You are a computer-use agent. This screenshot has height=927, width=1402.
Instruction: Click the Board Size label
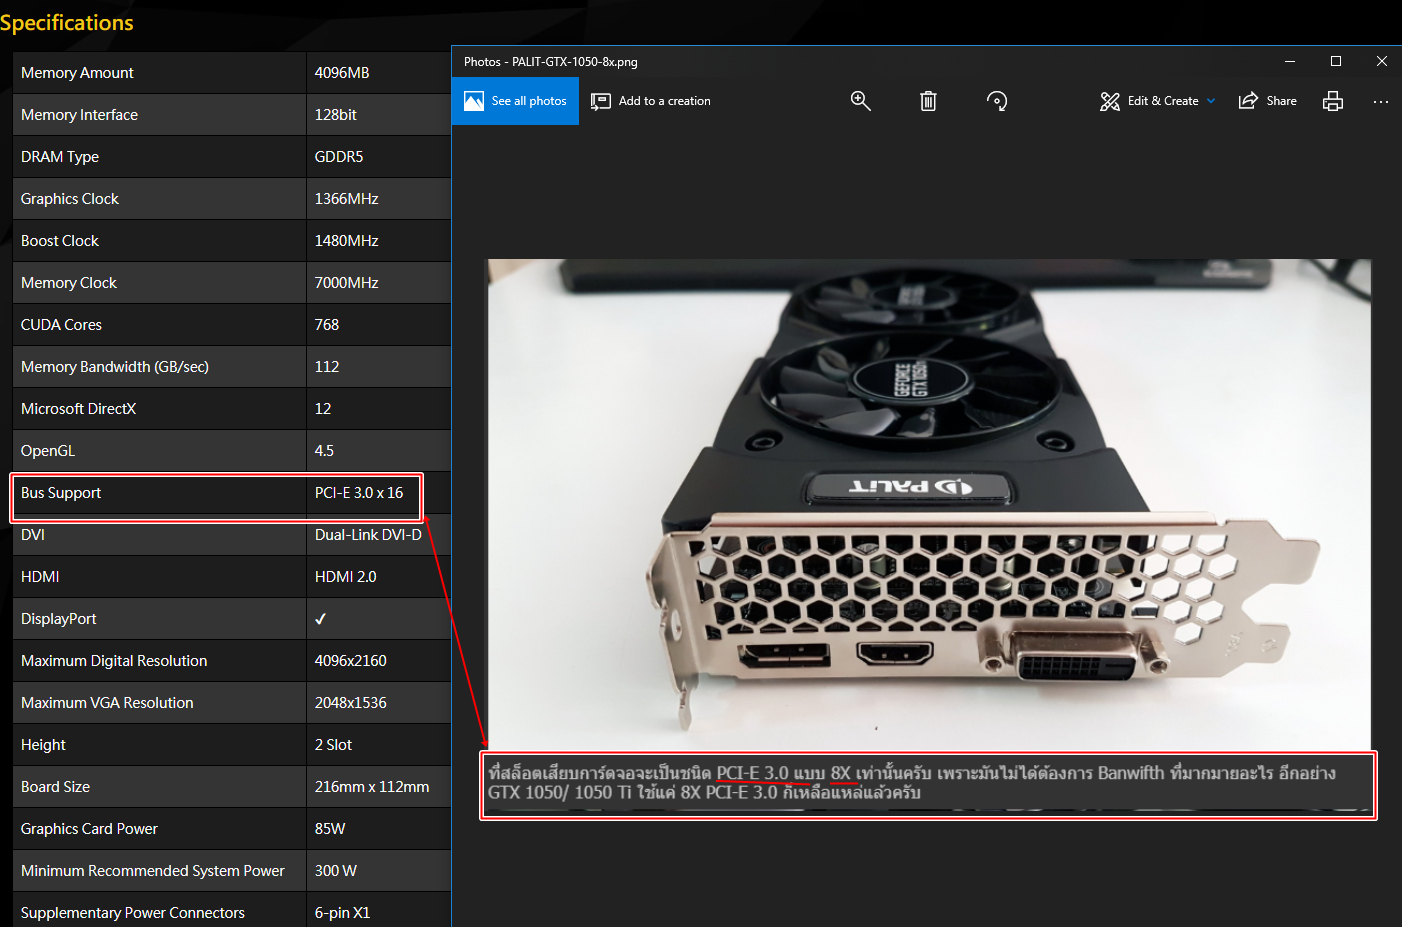(55, 787)
